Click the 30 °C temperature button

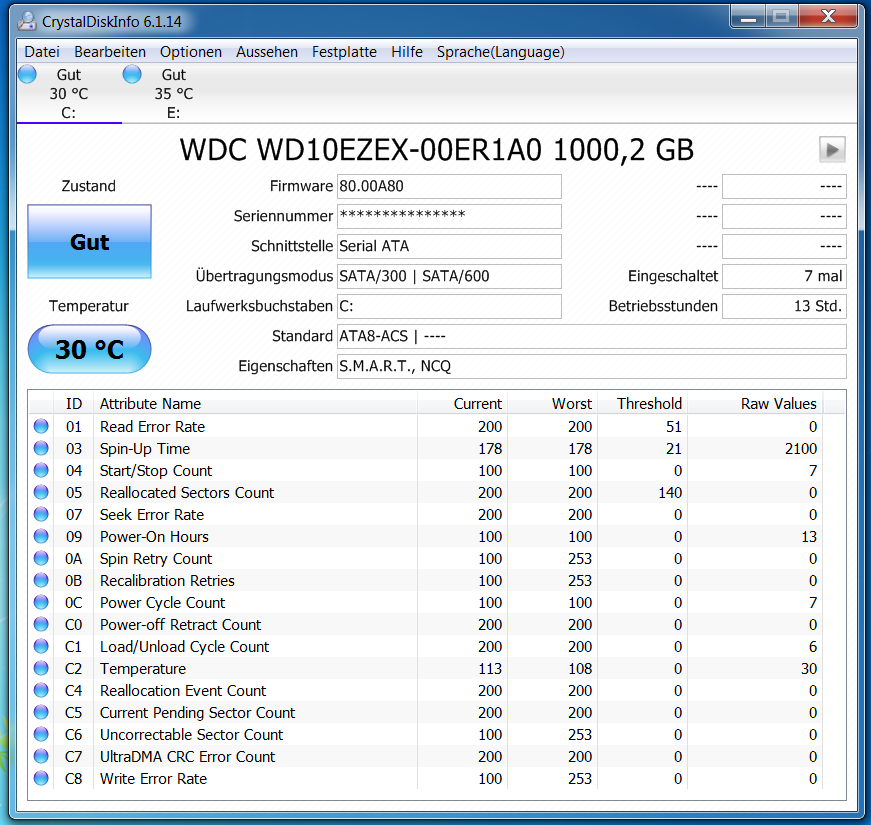point(89,349)
